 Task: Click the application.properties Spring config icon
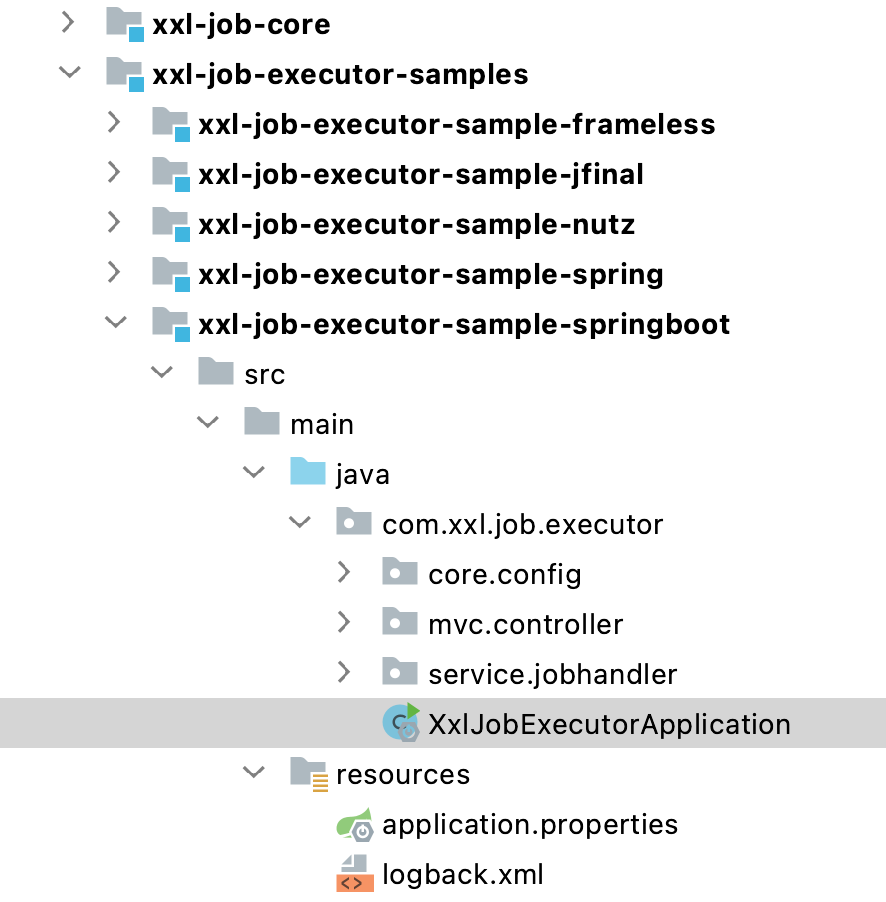click(355, 824)
